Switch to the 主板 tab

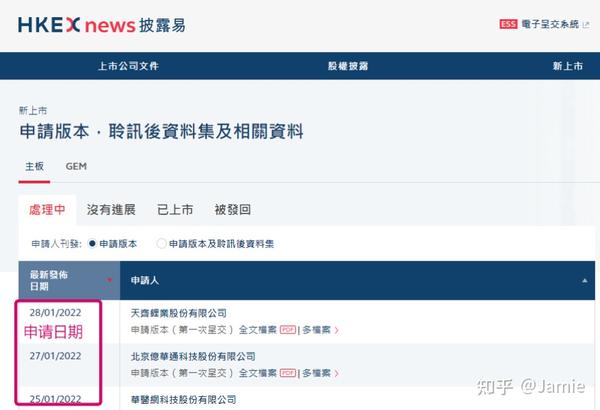coord(34,167)
